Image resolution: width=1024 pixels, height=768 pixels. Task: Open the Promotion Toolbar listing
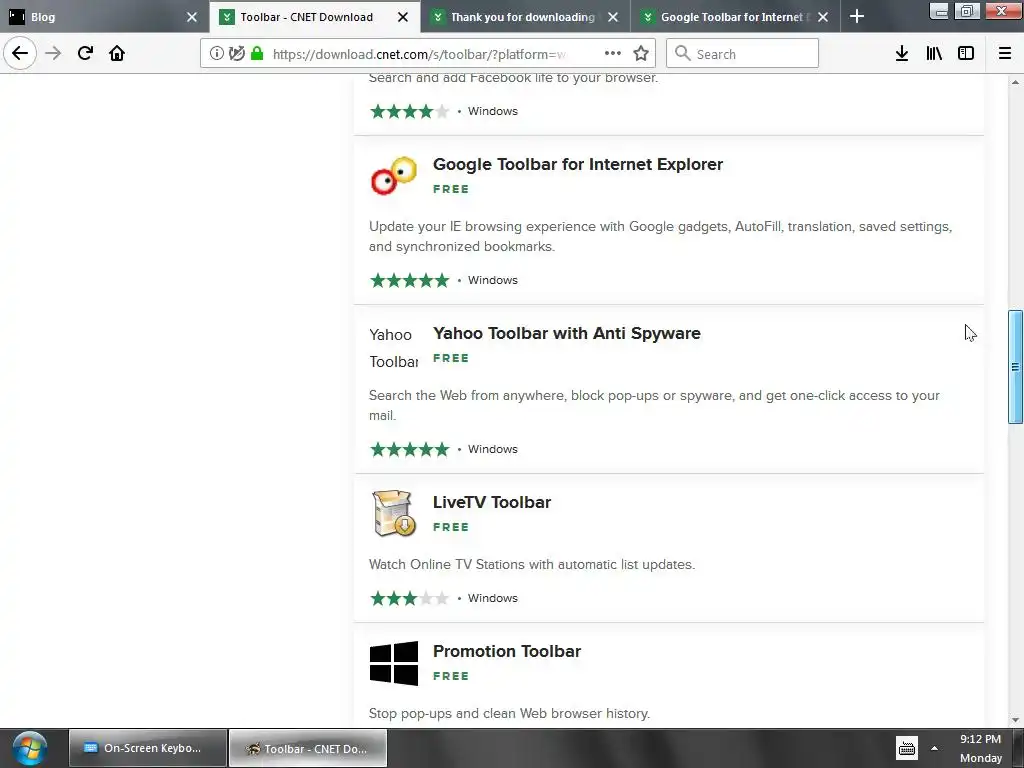point(507,652)
